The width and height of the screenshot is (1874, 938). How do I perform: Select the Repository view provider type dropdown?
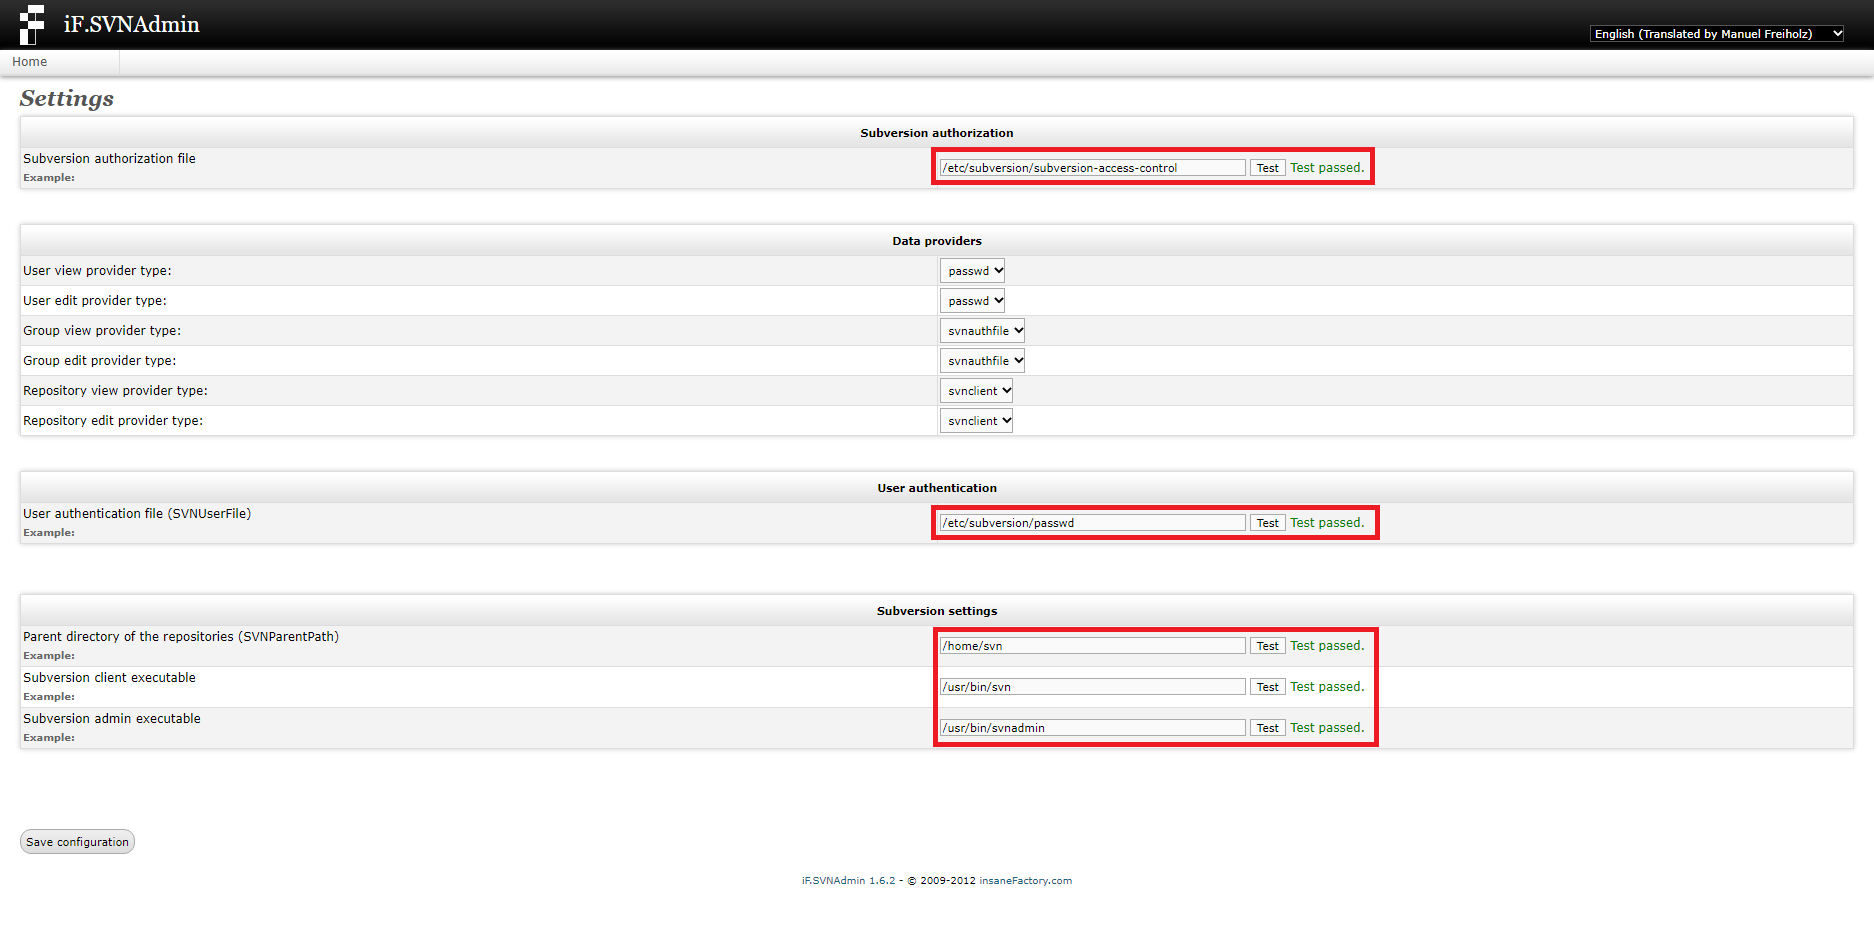point(976,391)
